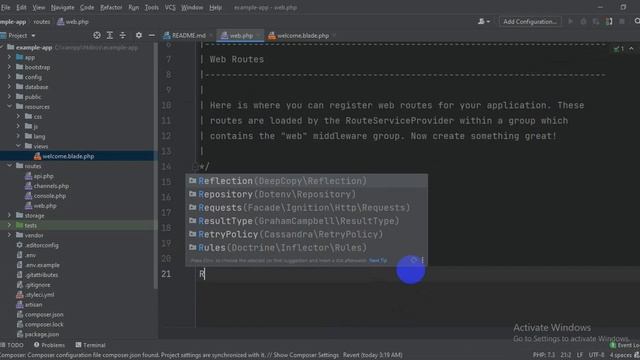Expand the config folder

tap(9, 77)
